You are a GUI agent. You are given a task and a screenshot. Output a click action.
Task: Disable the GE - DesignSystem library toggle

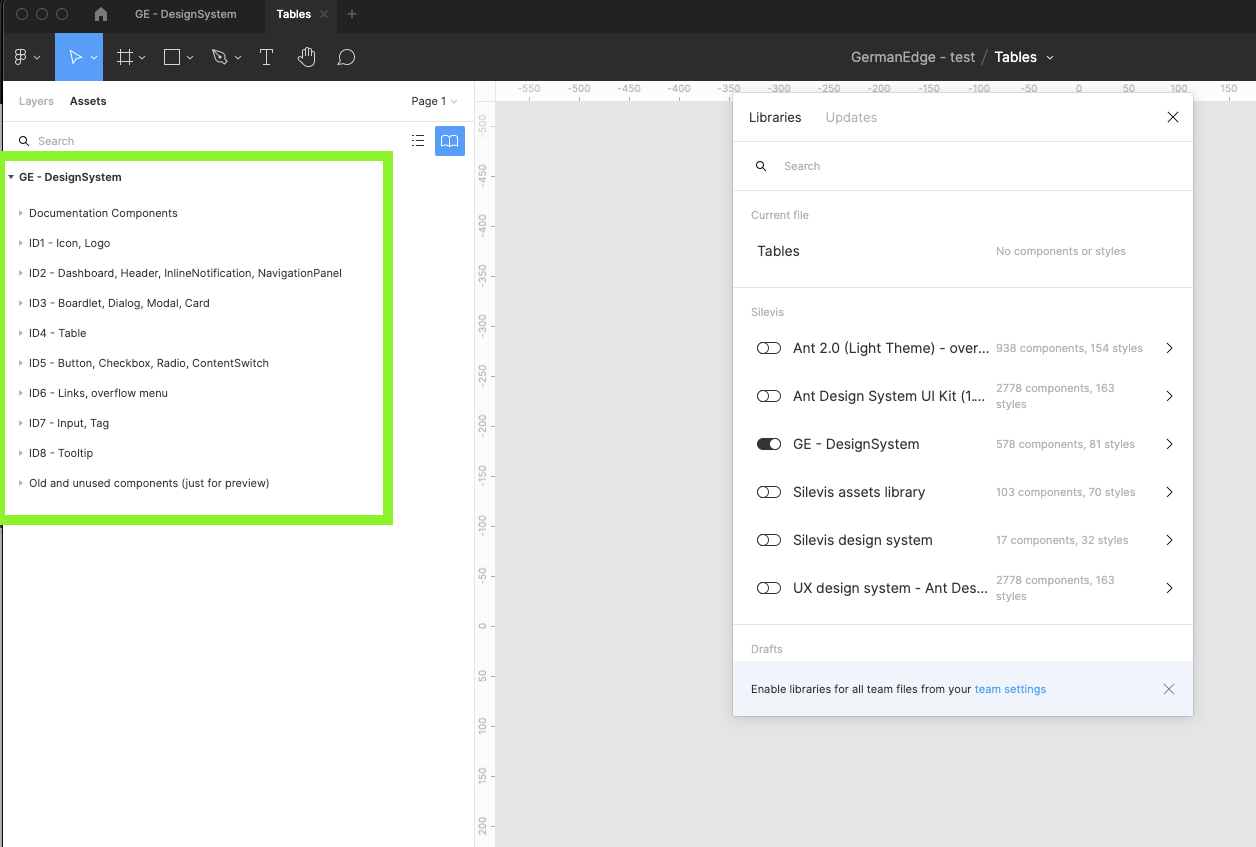tap(768, 444)
